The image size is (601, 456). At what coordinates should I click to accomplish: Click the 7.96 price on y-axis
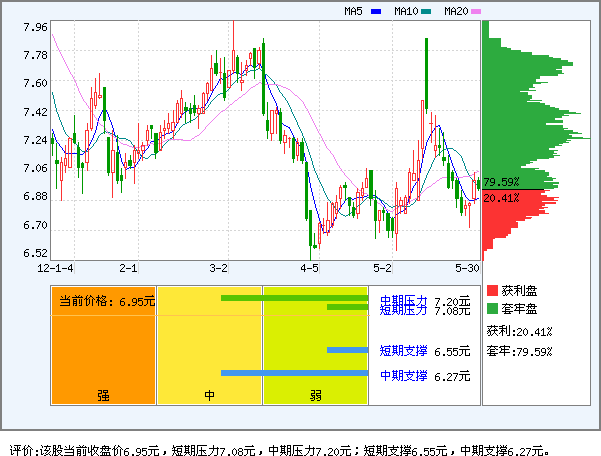click(x=35, y=28)
